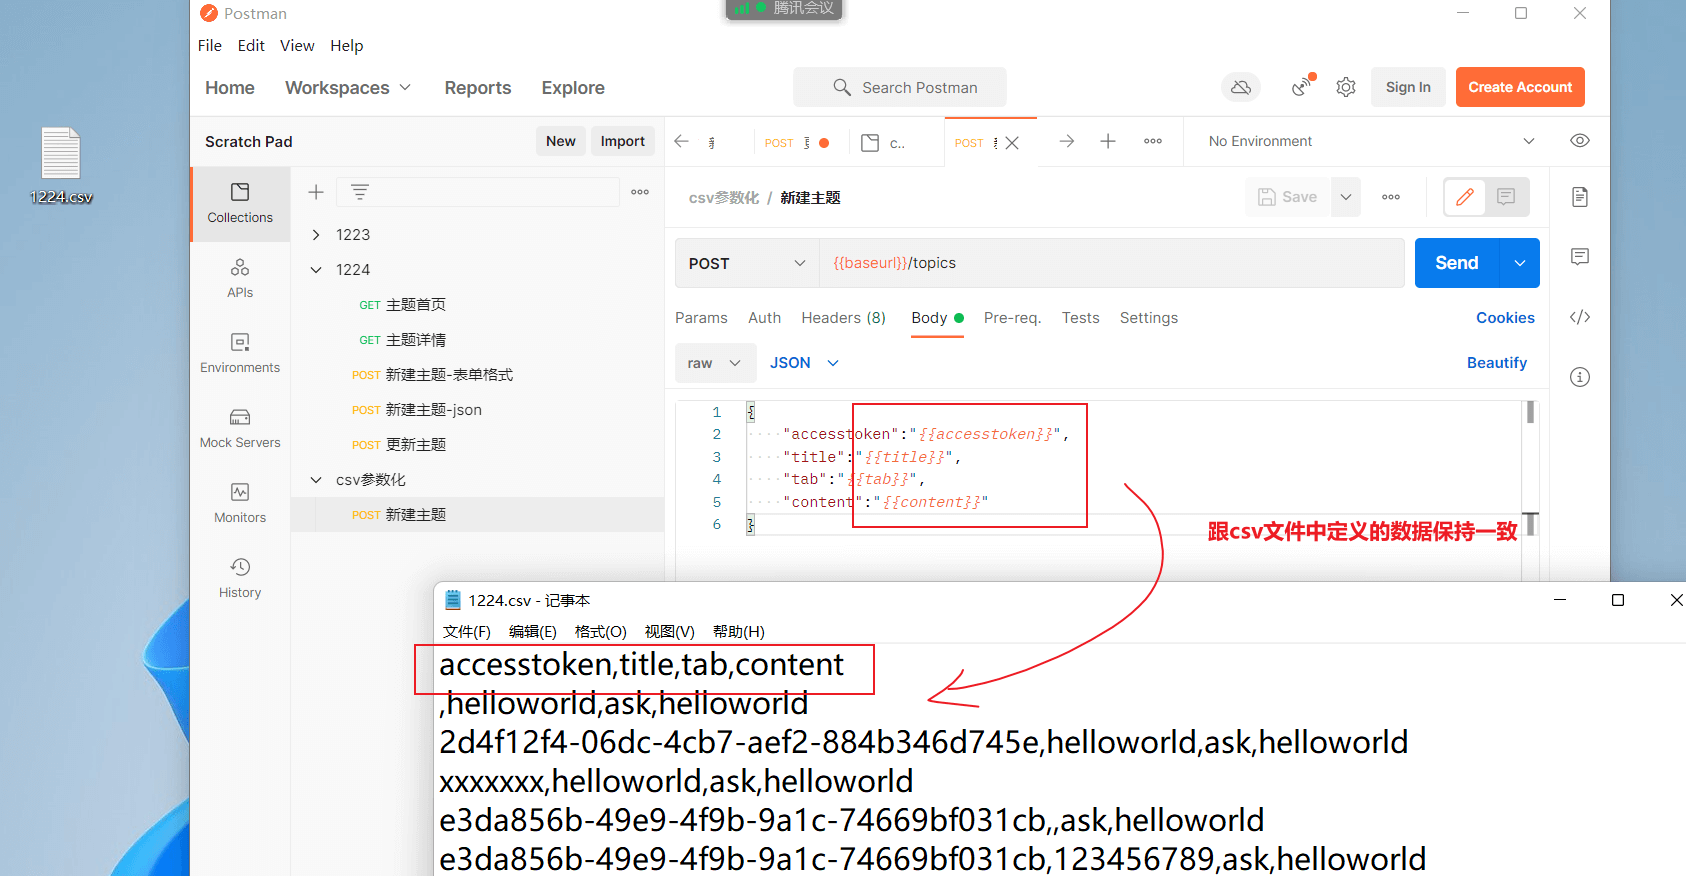
Task: Go to previous tab with left arrow
Action: [682, 142]
